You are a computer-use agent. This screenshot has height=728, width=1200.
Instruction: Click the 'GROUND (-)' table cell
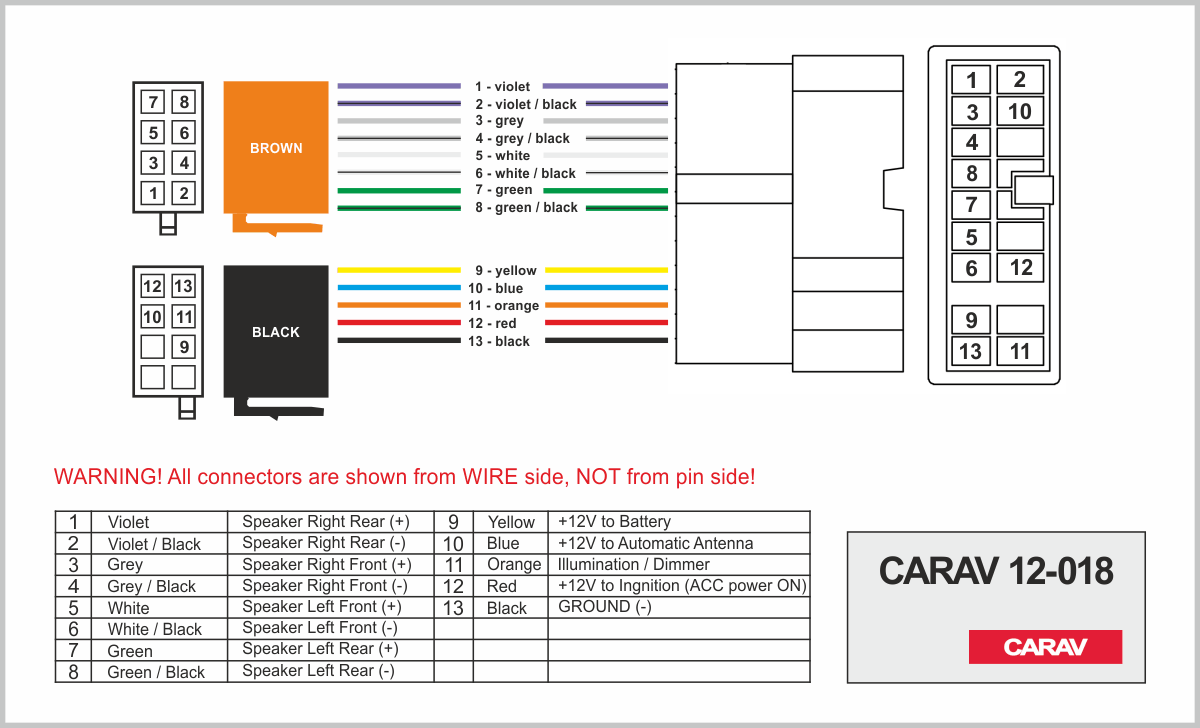(605, 607)
